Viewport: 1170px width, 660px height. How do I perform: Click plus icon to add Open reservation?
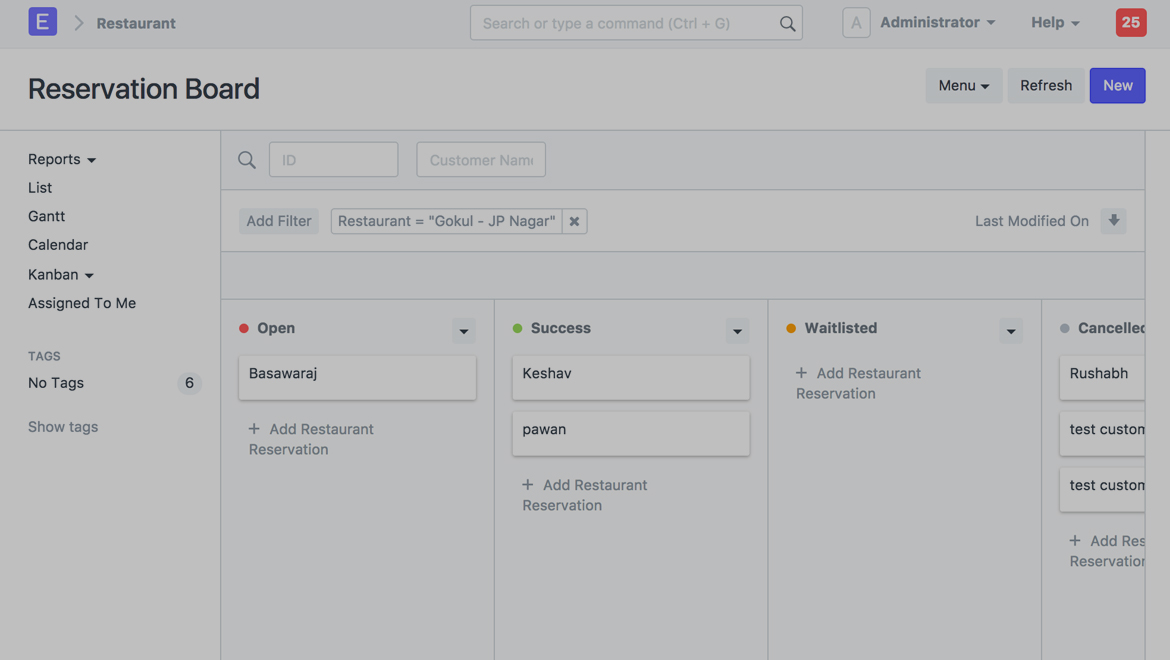pos(254,429)
